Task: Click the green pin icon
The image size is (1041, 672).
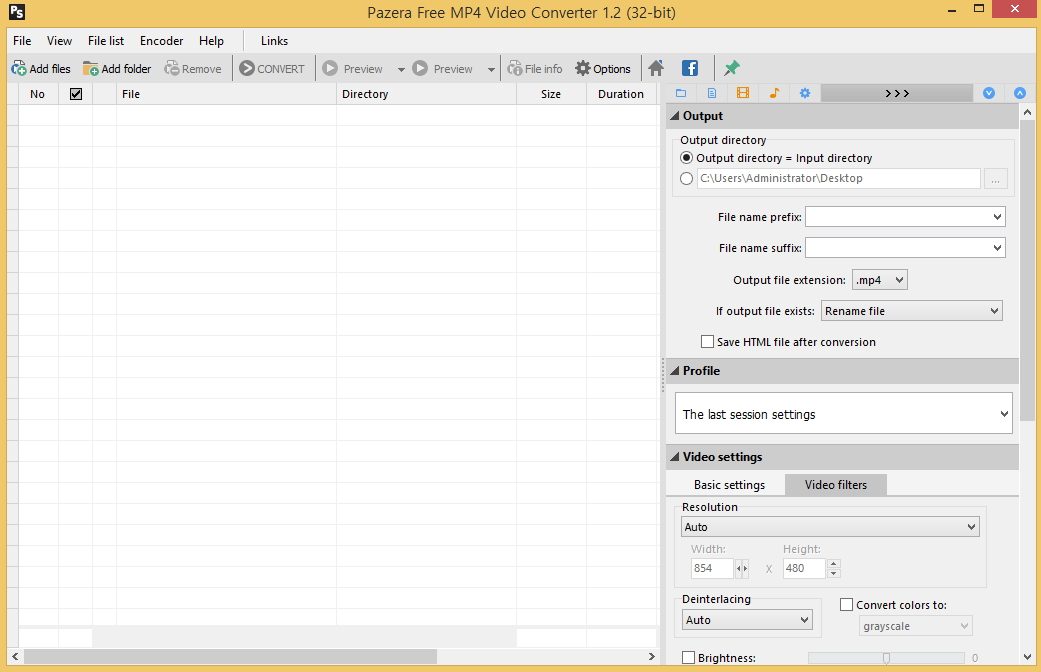Action: [732, 69]
